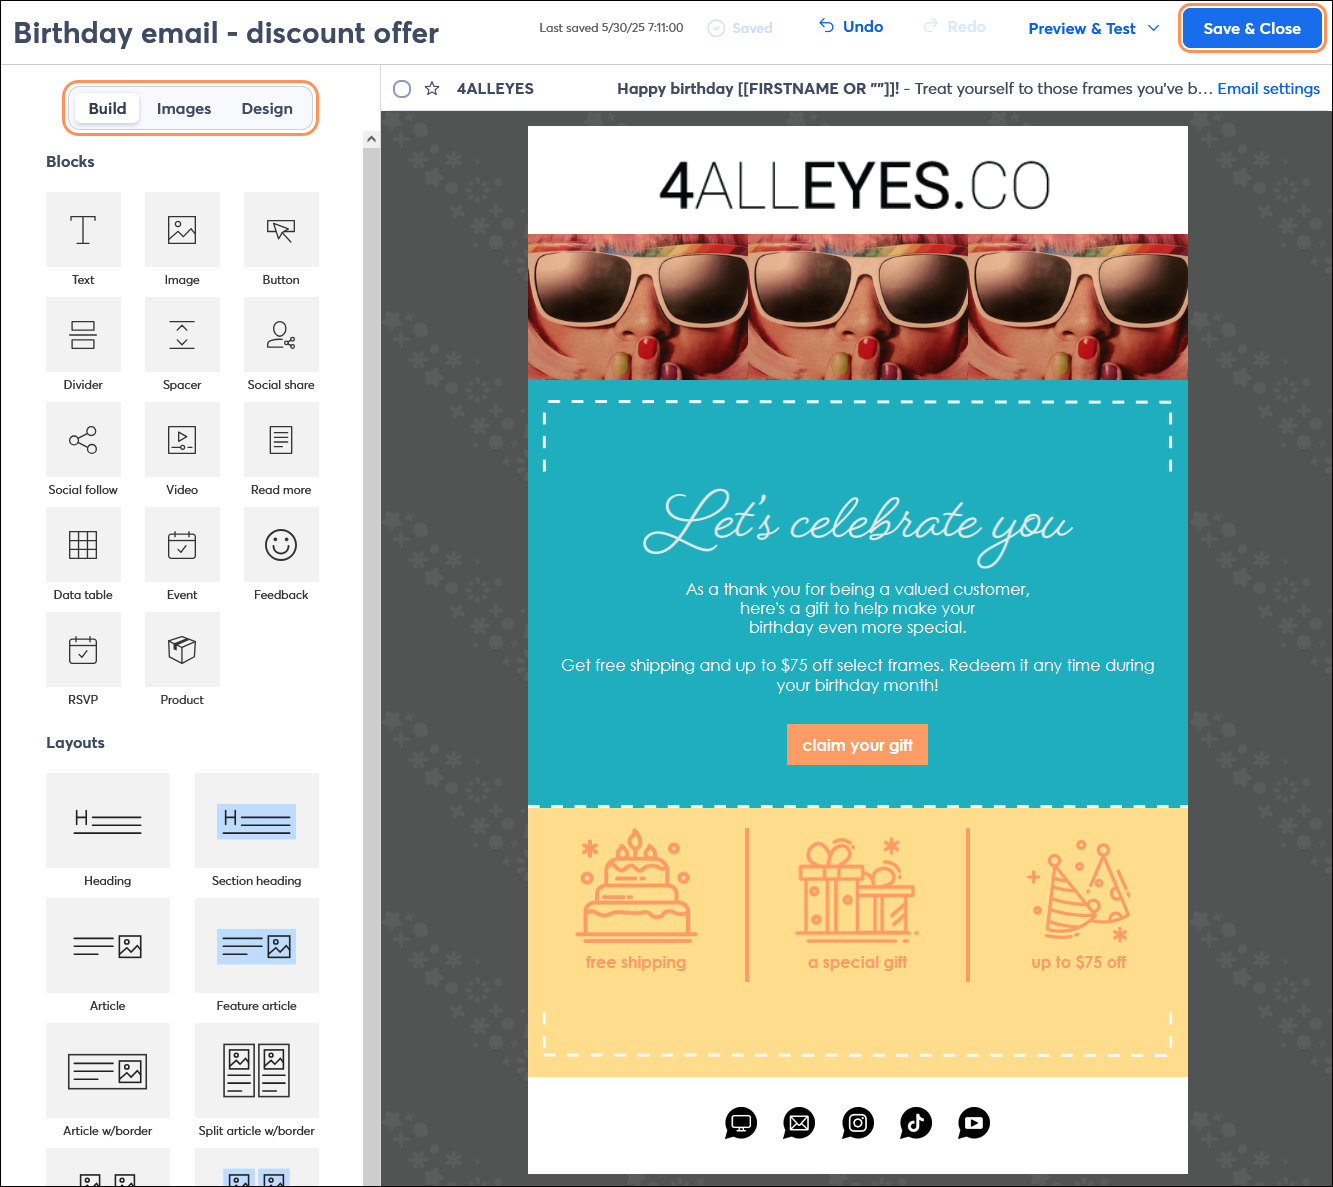This screenshot has height=1187, width=1333.
Task: Click the up to $75 off caption
Action: pyautogui.click(x=1079, y=962)
